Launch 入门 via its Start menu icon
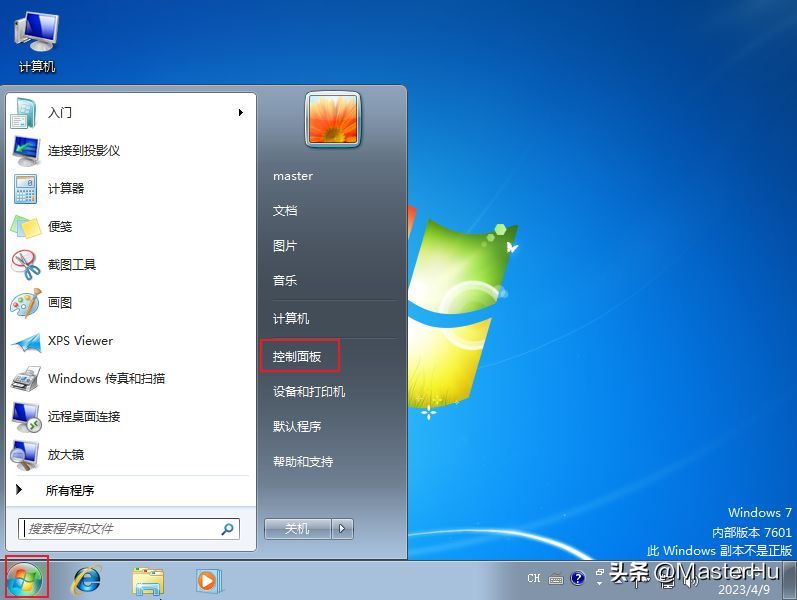Image resolution: width=797 pixels, height=600 pixels. pyautogui.click(x=23, y=112)
